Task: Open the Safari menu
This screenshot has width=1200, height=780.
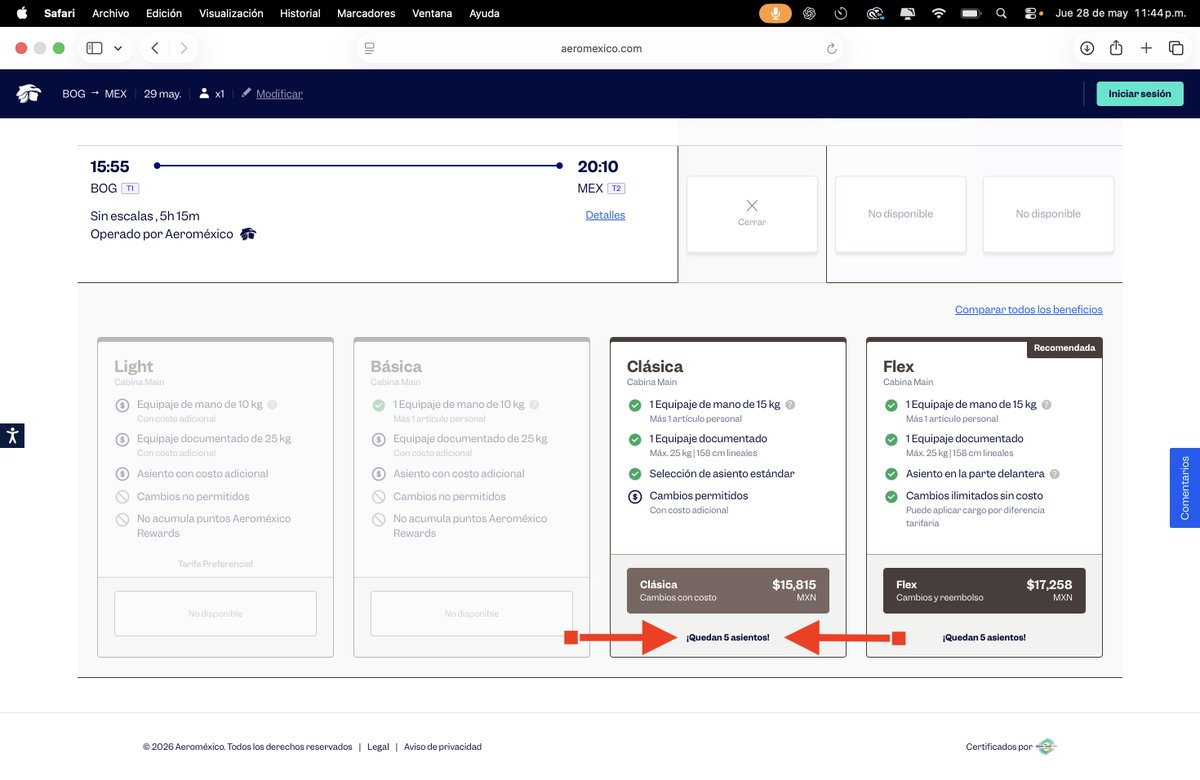Action: tap(59, 13)
